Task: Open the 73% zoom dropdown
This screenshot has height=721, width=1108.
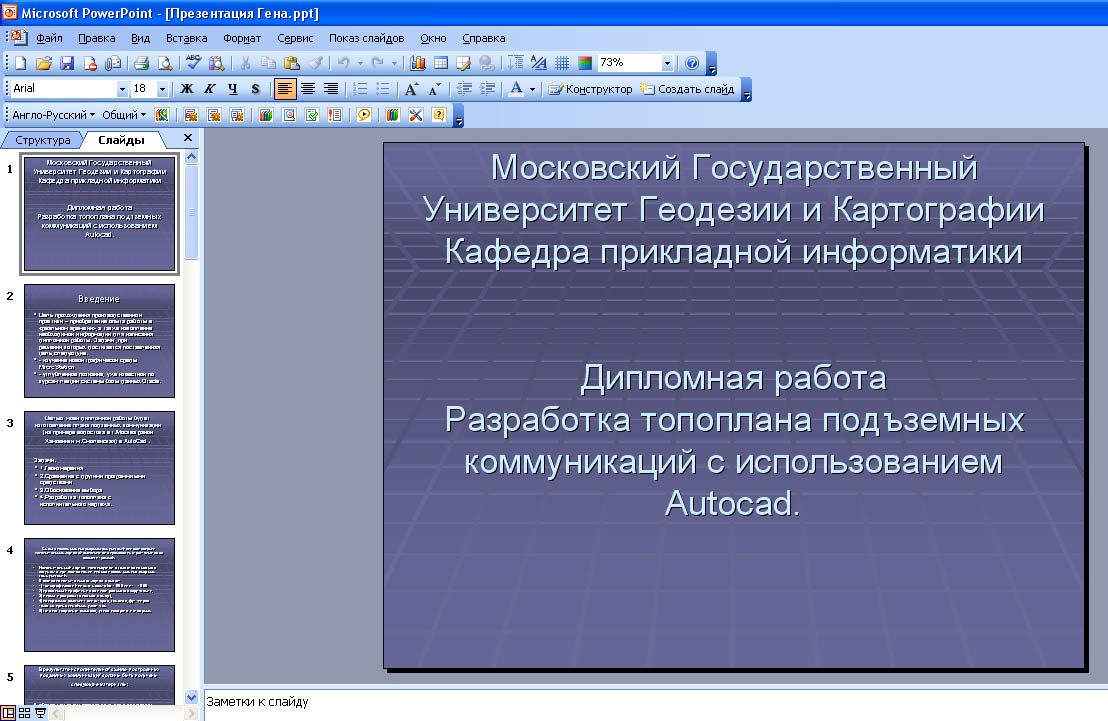Action: (x=666, y=64)
